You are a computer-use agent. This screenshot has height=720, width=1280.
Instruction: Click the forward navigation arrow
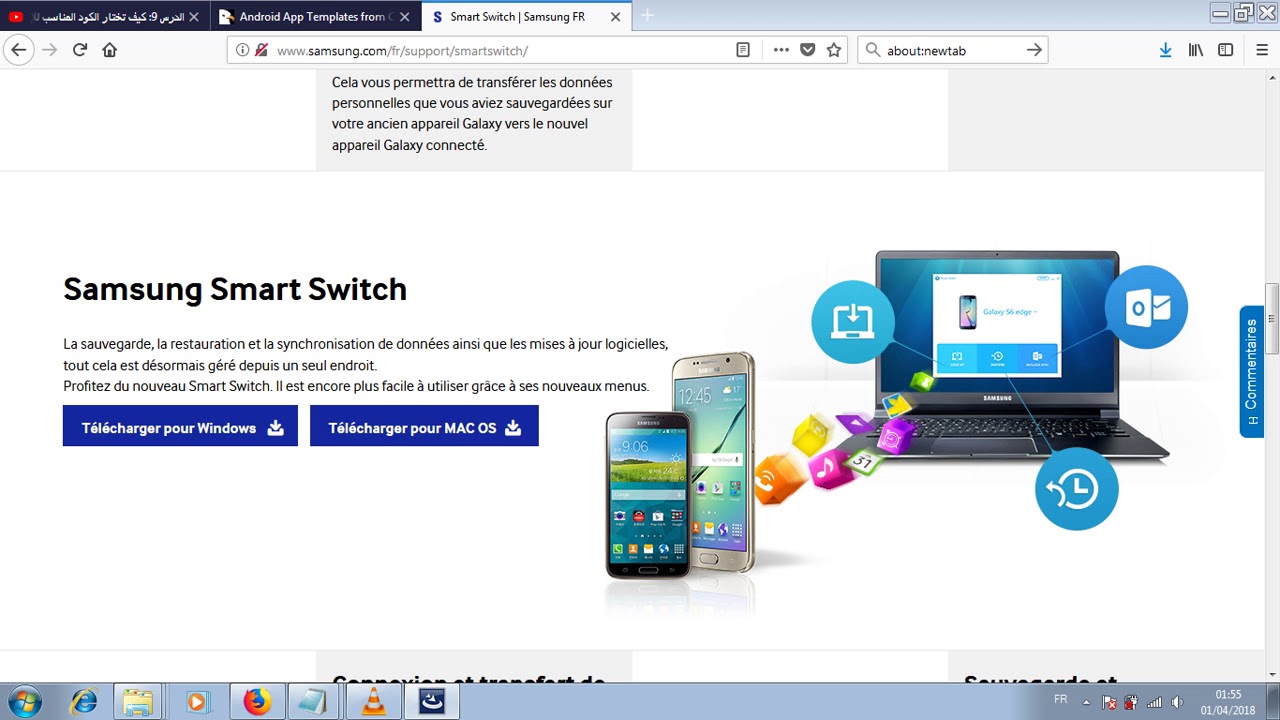coord(50,50)
